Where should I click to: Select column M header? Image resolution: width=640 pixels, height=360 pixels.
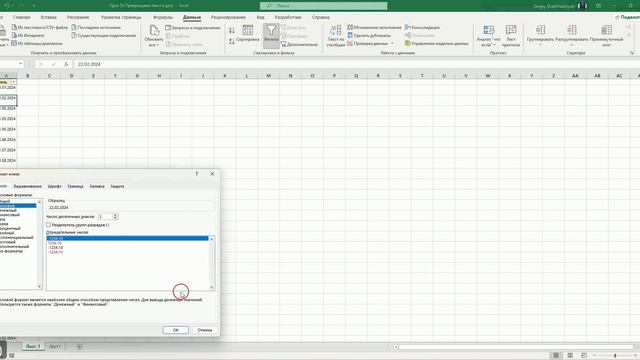click(x=269, y=76)
